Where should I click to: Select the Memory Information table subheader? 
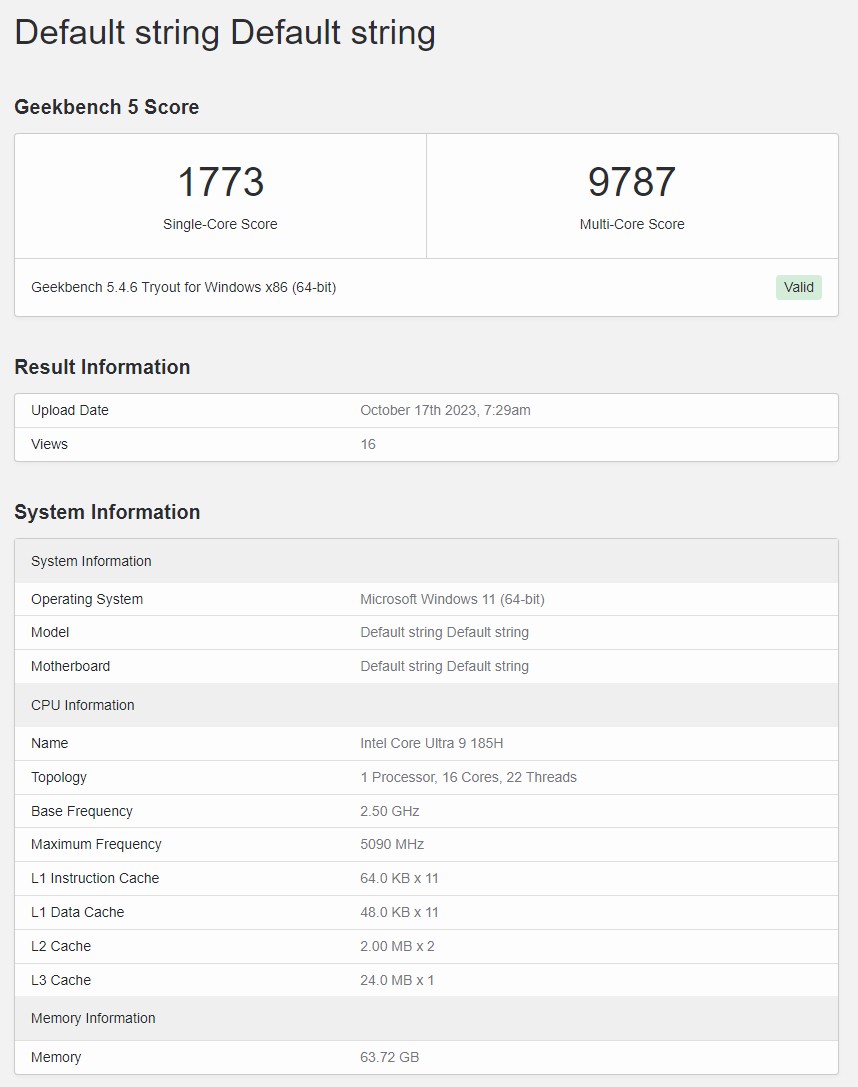[93, 1018]
